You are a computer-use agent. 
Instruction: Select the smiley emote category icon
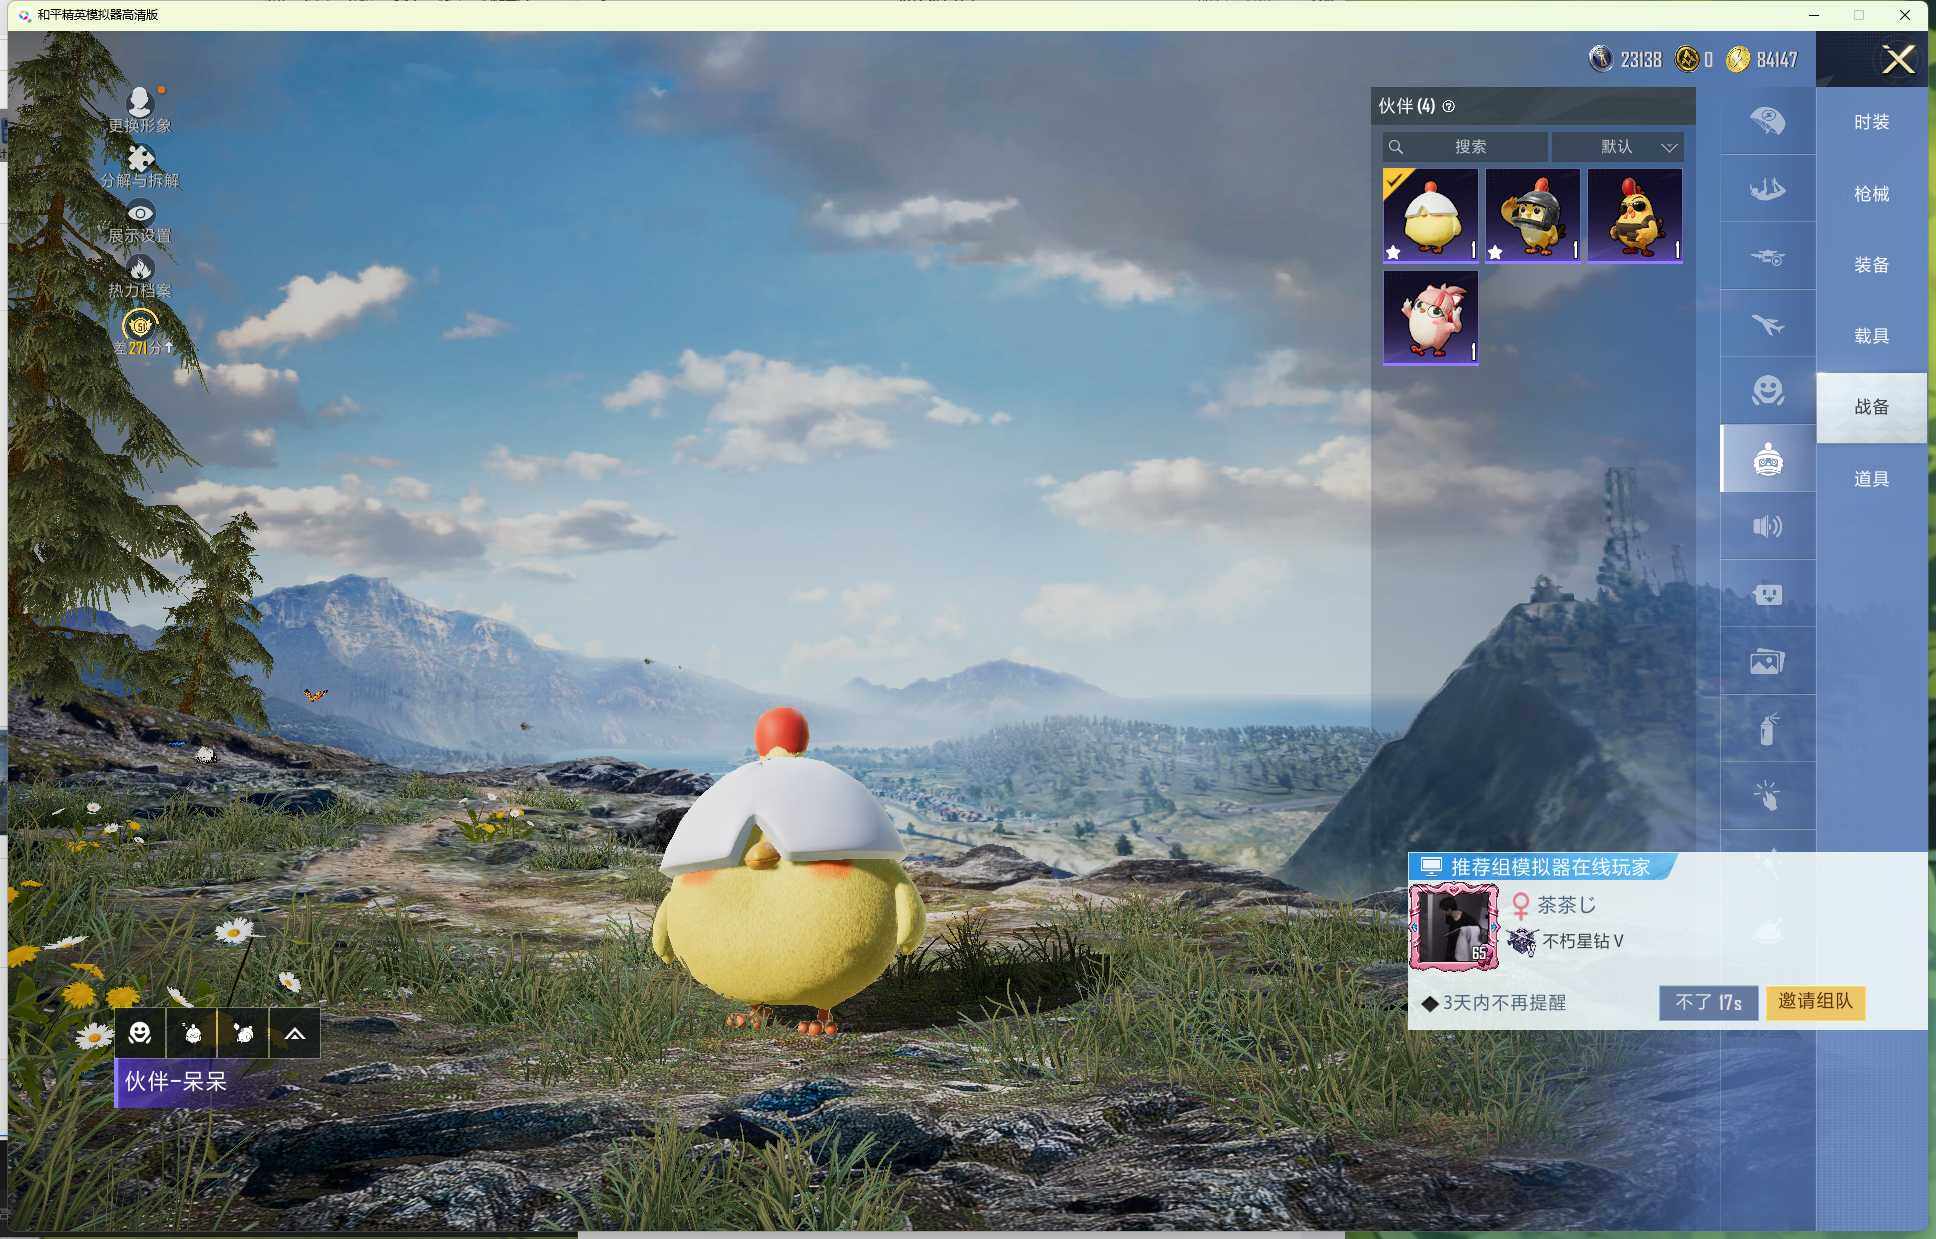click(x=1767, y=390)
